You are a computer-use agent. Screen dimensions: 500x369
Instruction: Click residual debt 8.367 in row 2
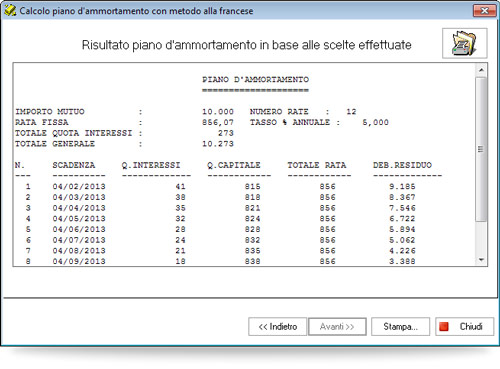point(402,197)
